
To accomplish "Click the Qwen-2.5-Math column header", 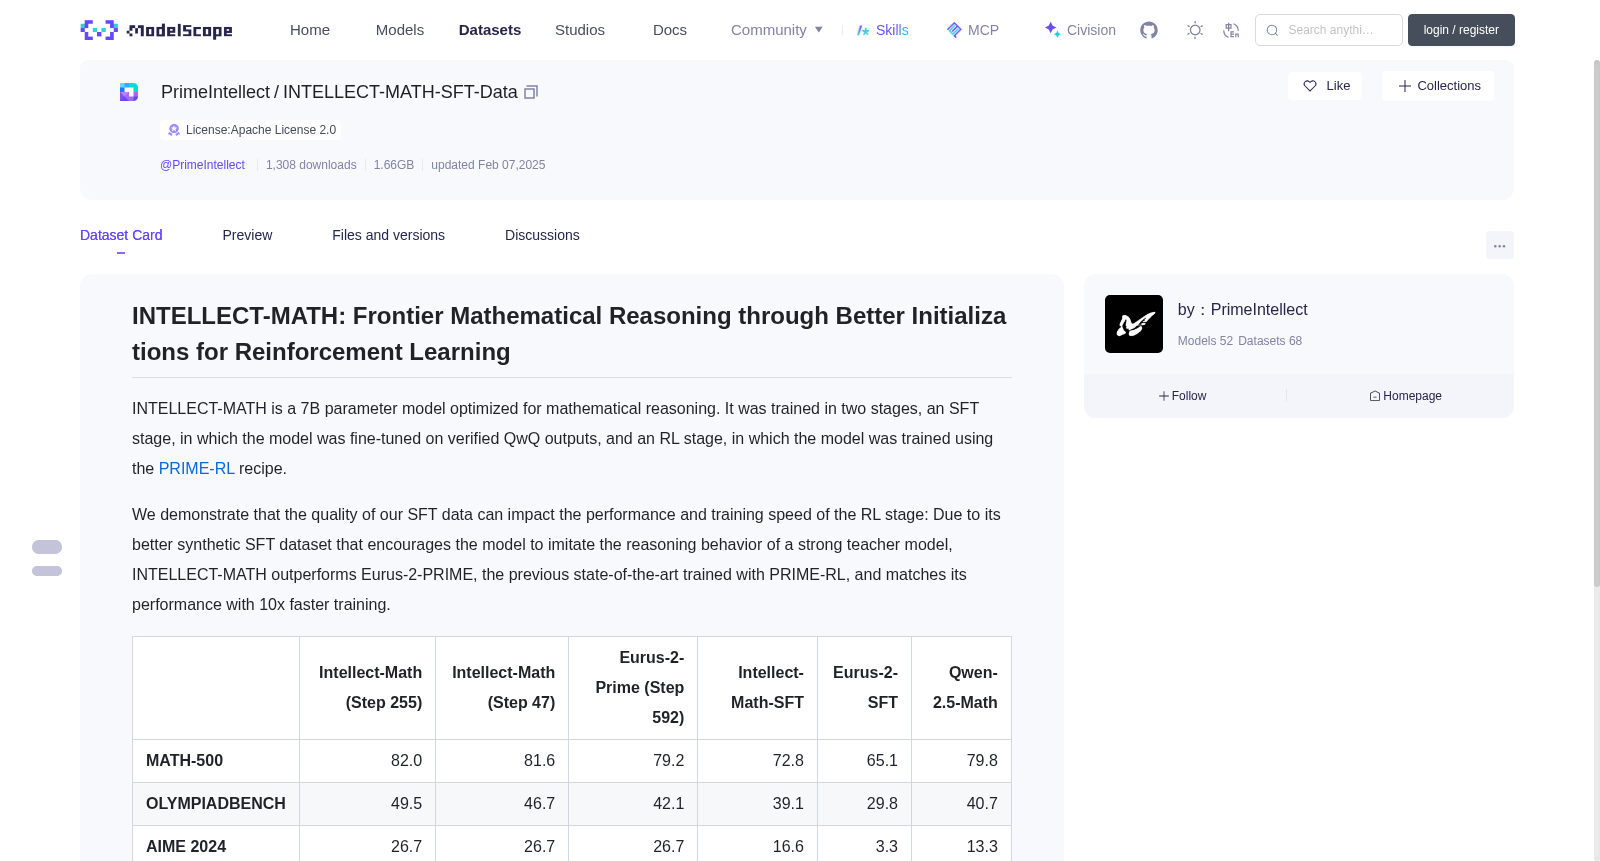I will point(962,688).
